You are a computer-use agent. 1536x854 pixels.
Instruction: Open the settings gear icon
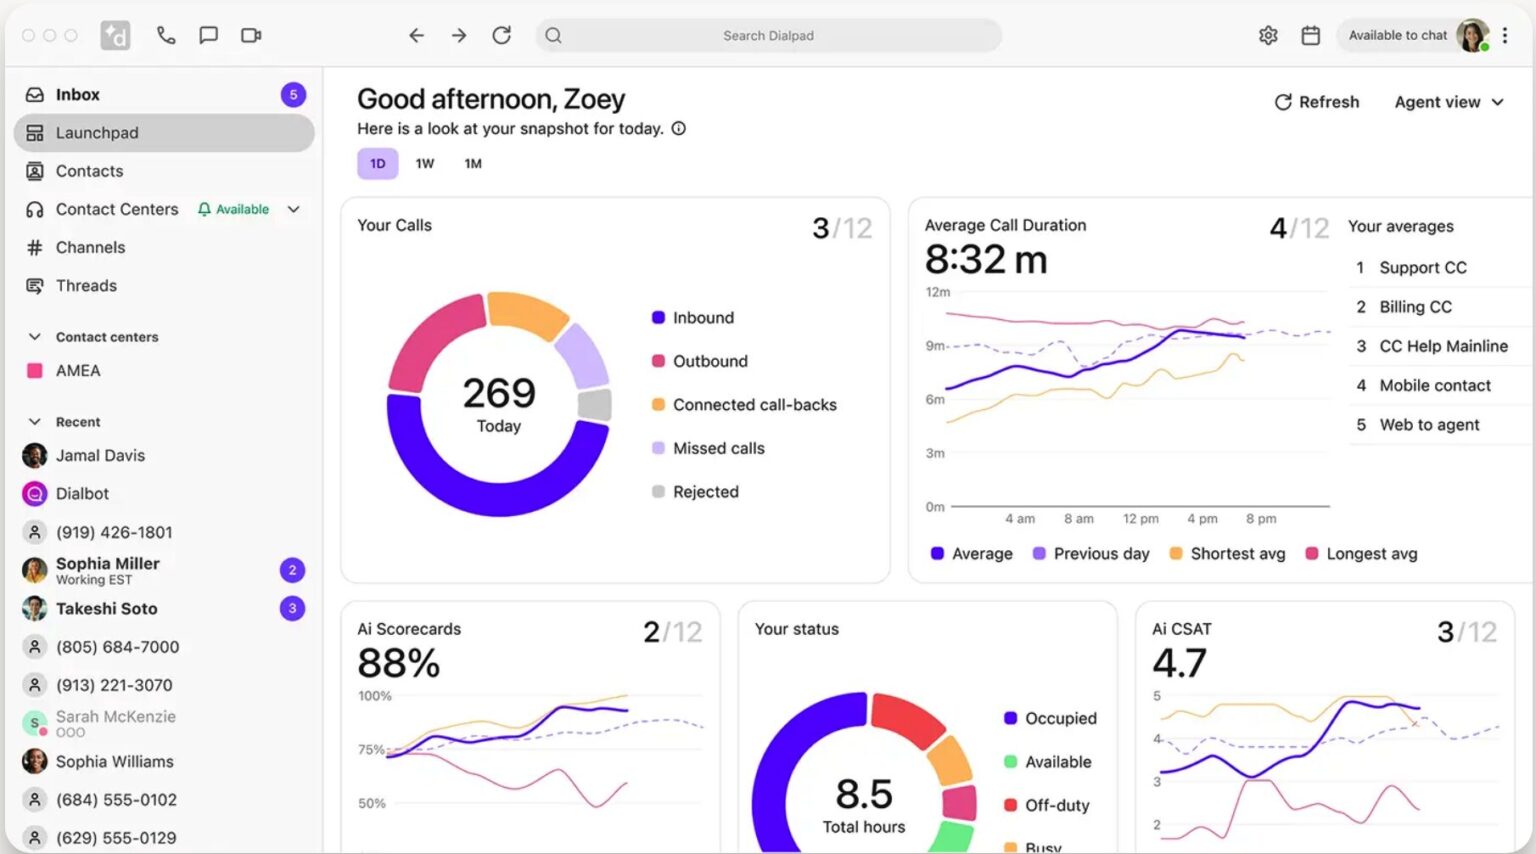[1268, 34]
